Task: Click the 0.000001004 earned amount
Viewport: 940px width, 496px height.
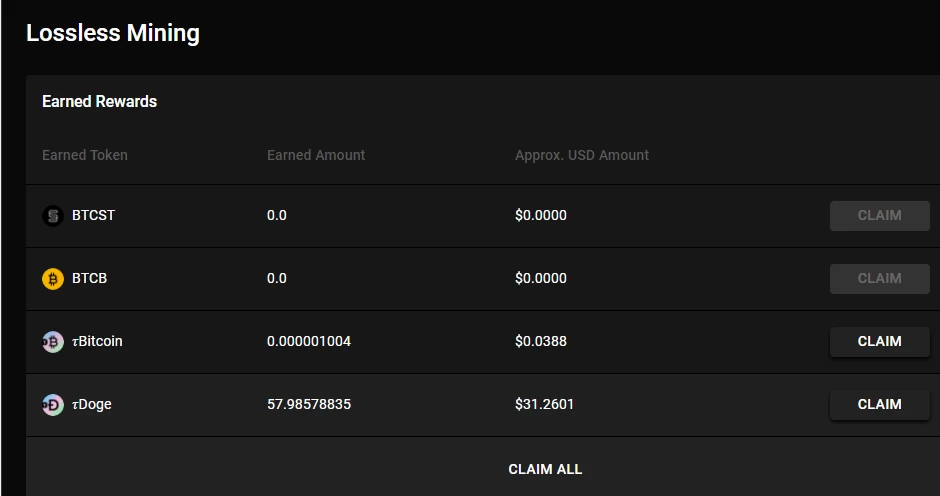Action: point(309,341)
